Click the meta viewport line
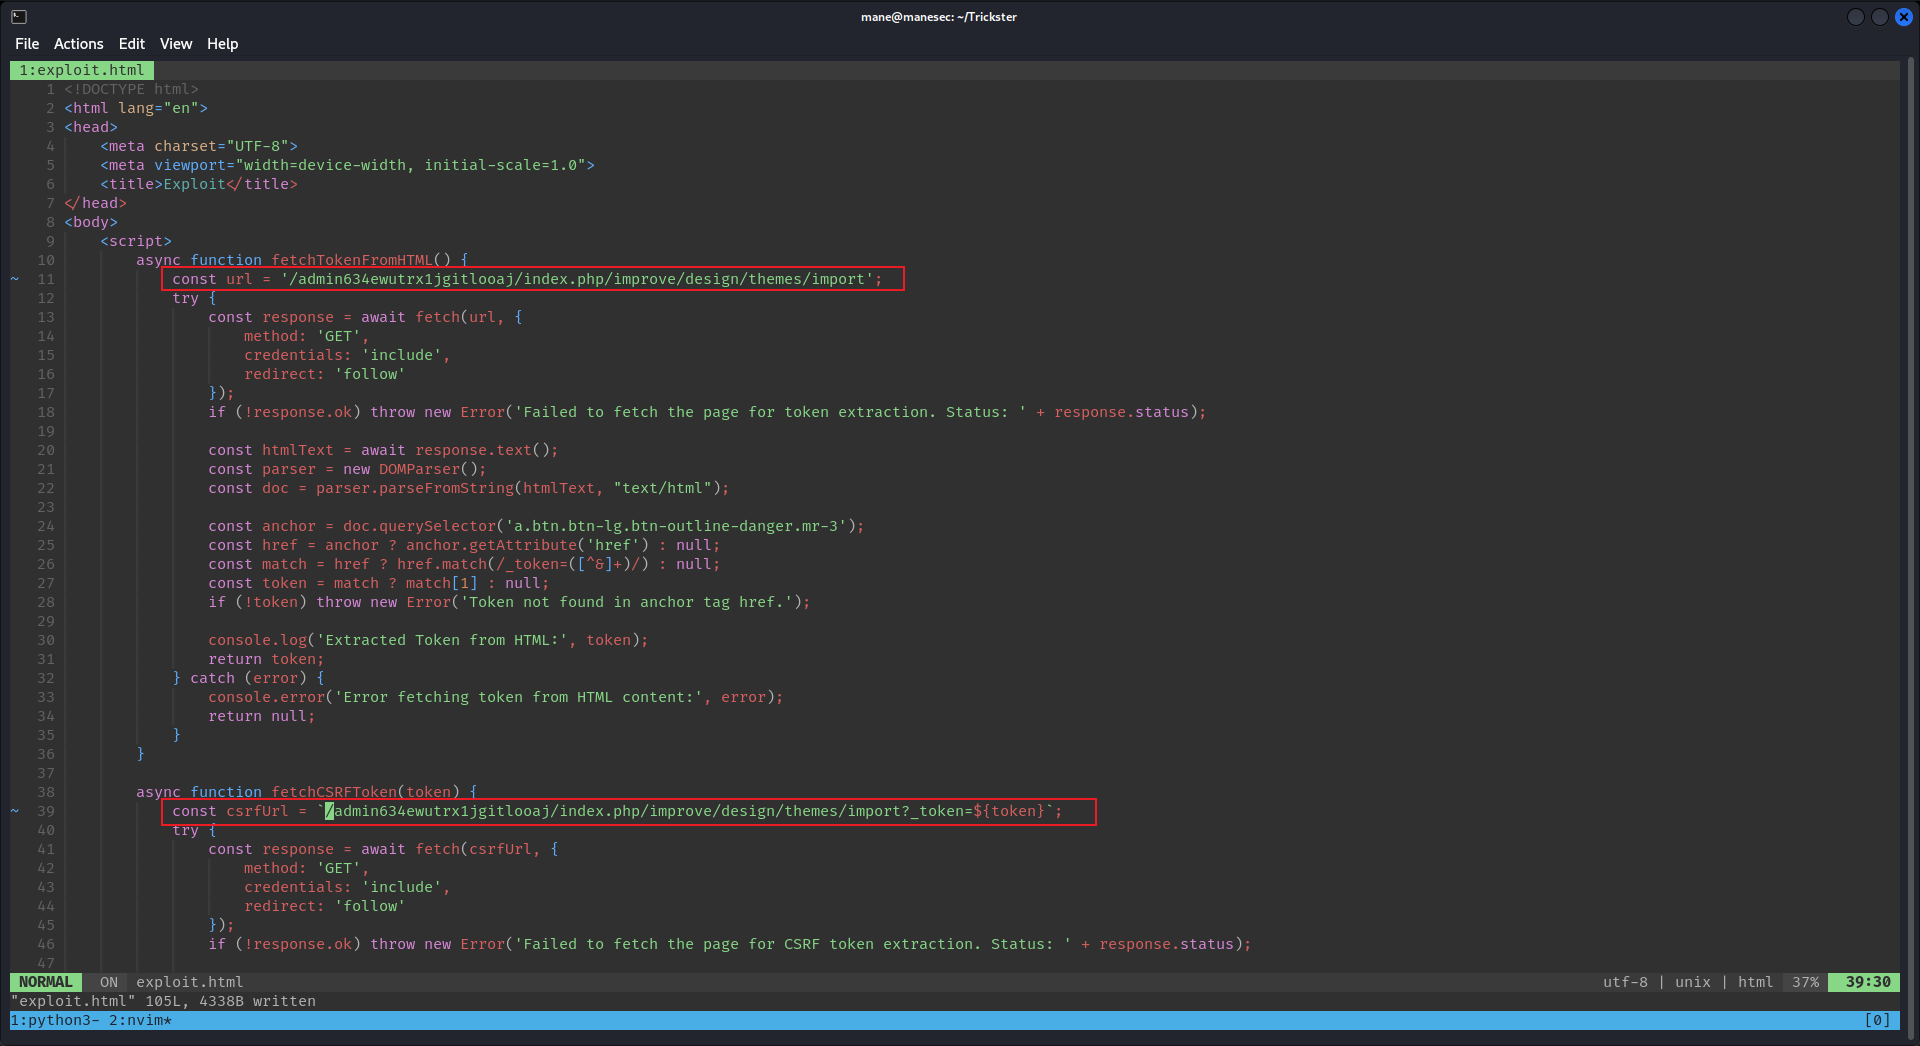Screen dimensions: 1920x1046 point(347,165)
